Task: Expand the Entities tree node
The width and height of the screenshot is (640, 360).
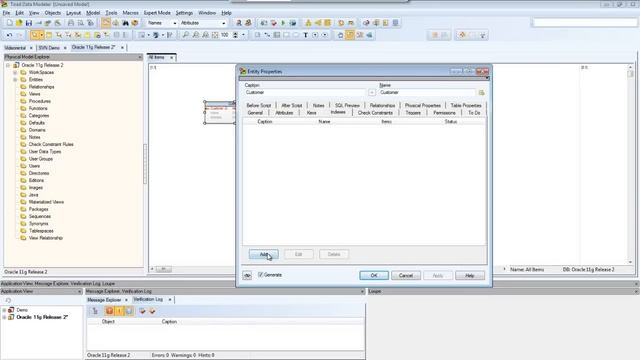Action: coord(15,80)
